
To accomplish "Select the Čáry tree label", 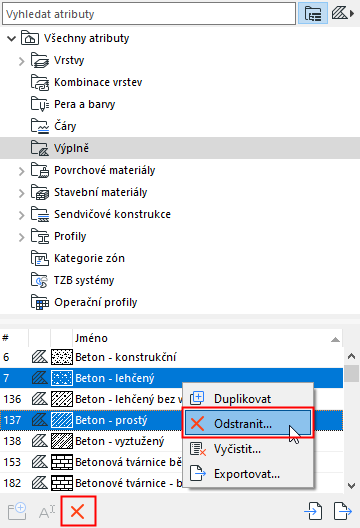I will pos(65,126).
